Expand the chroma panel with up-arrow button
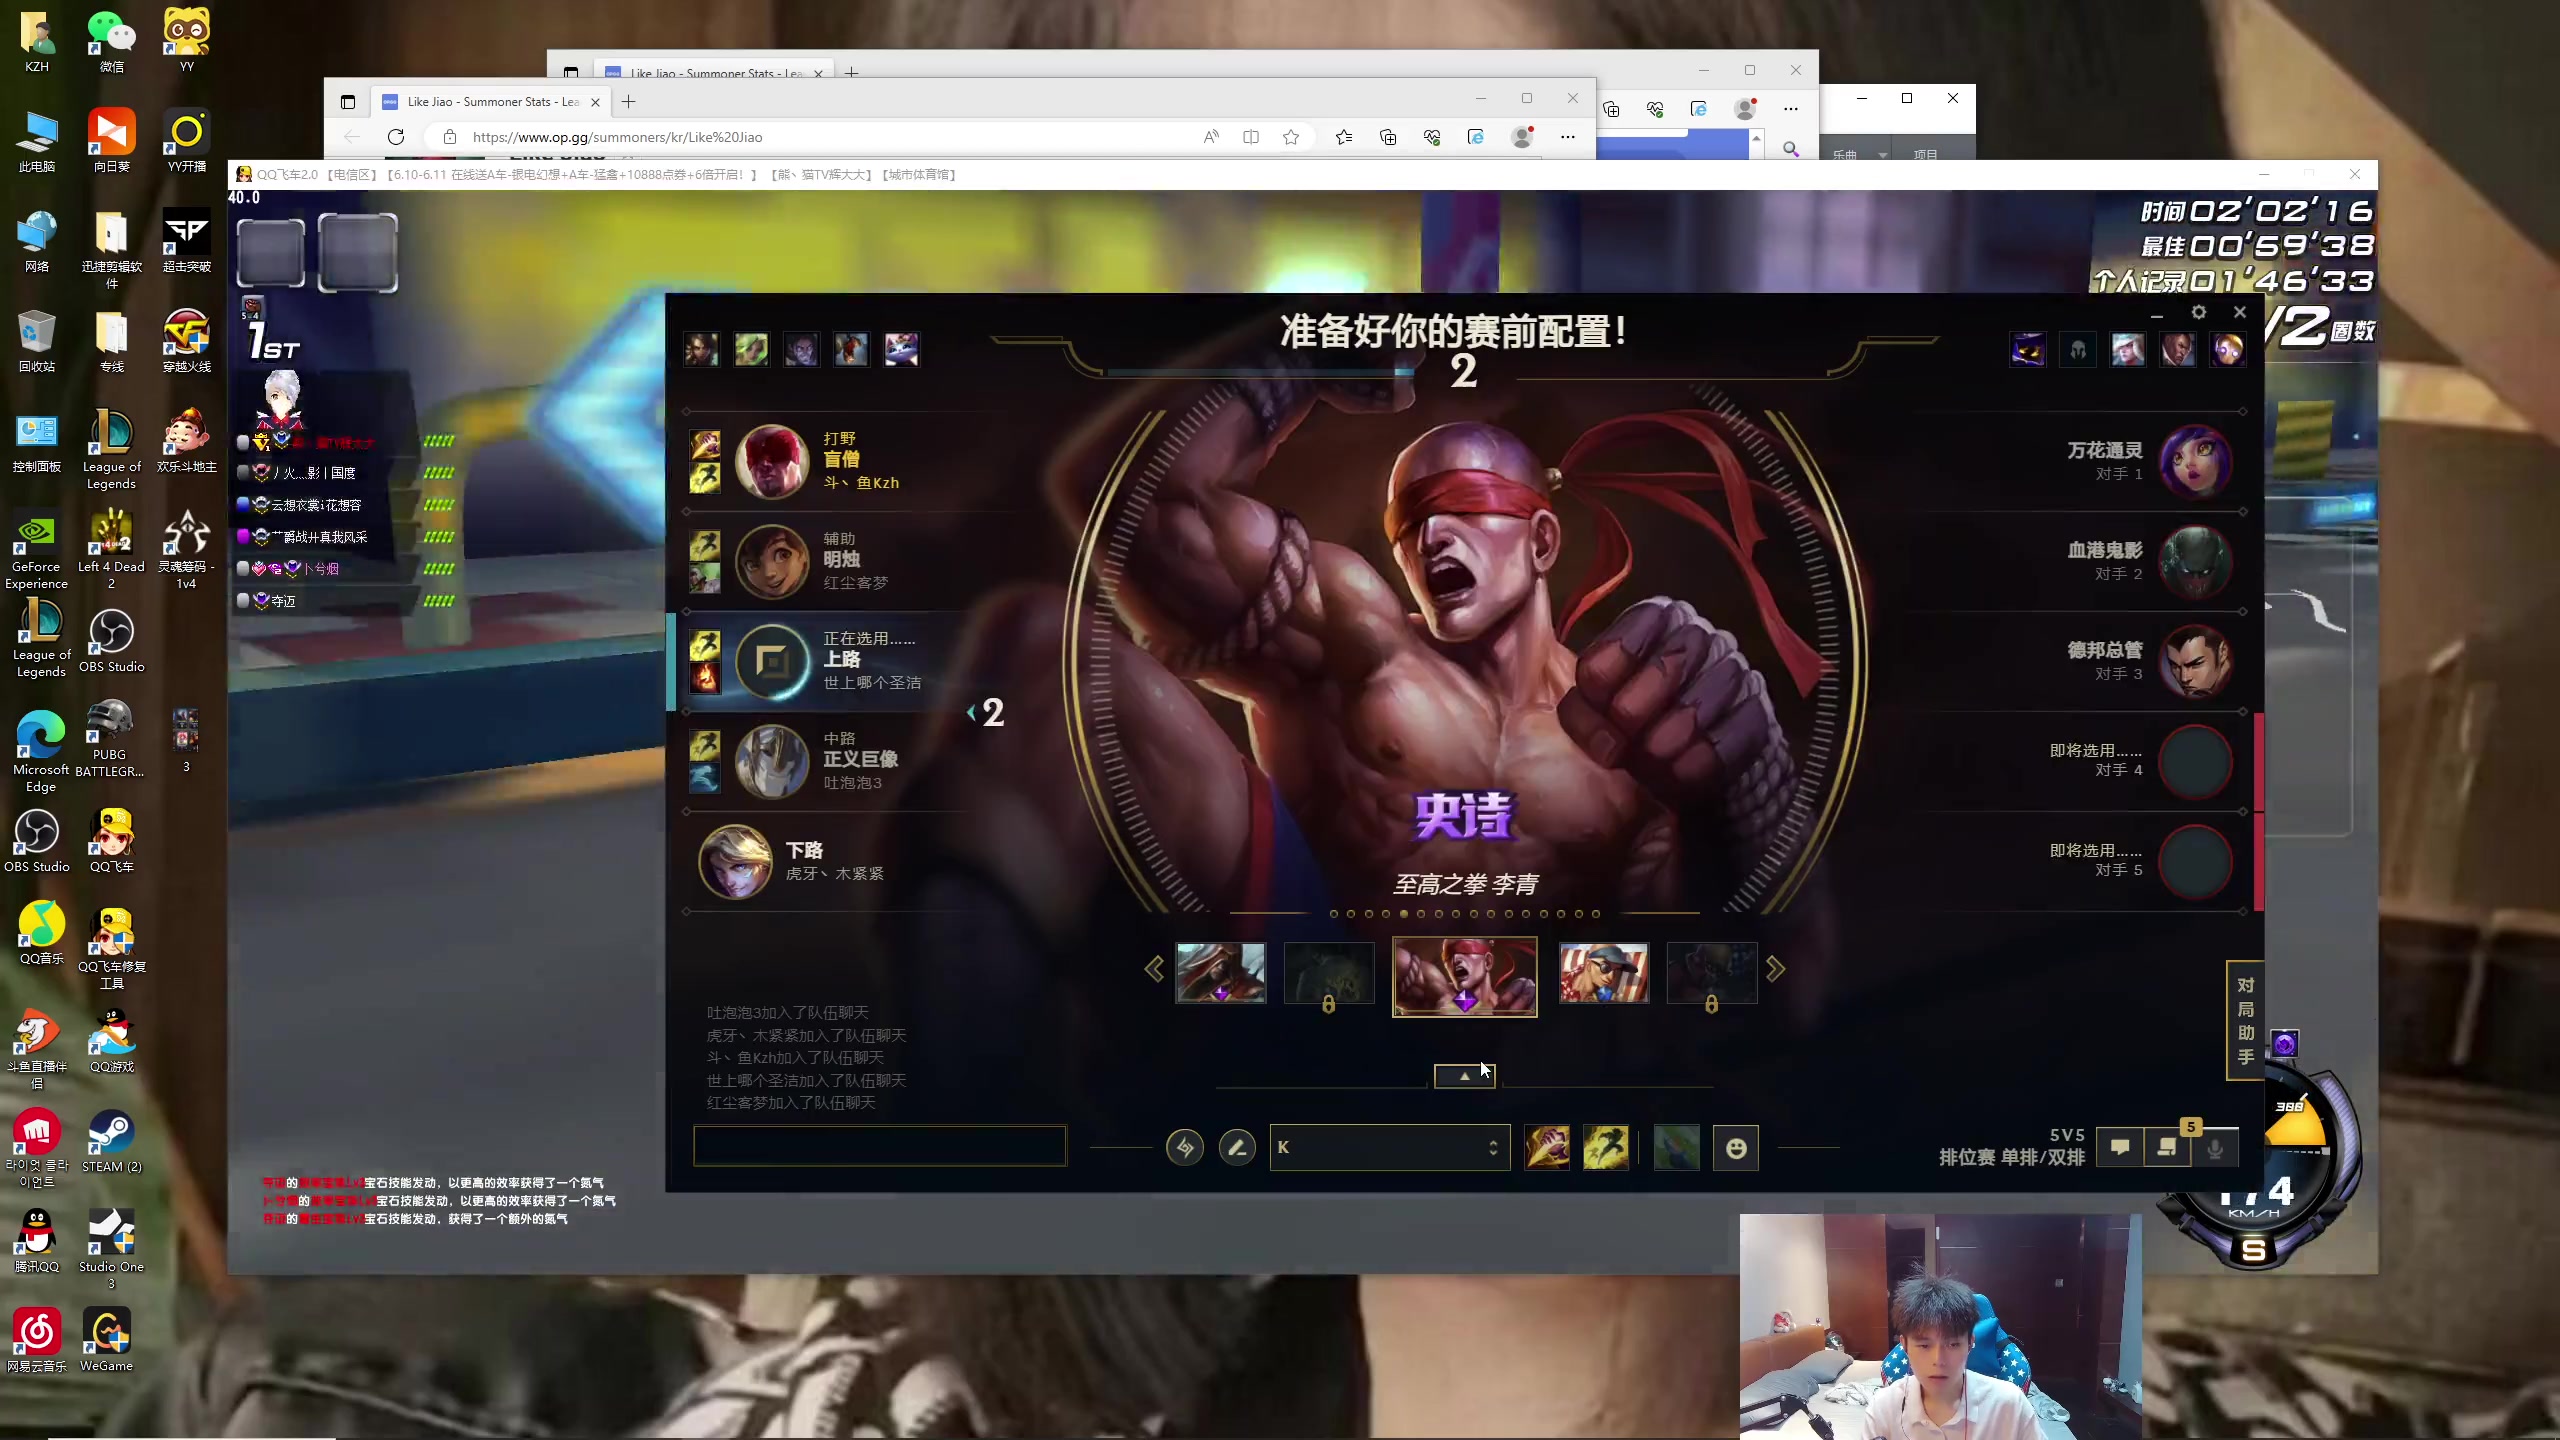The height and width of the screenshot is (1440, 2560). 1465,1076
